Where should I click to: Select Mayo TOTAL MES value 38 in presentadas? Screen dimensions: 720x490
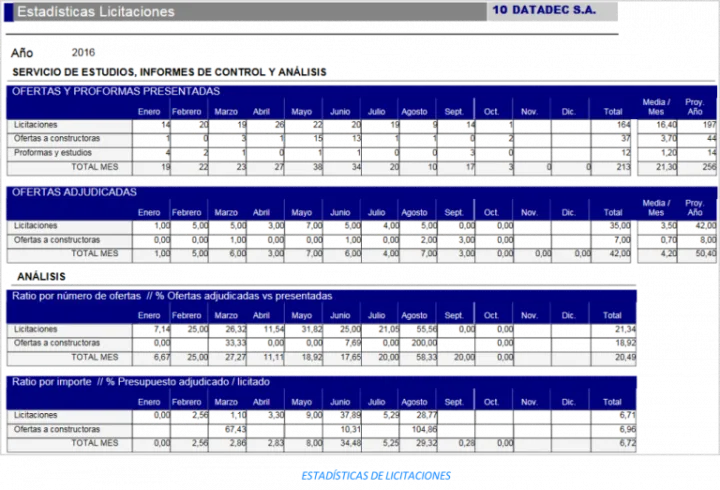318,167
